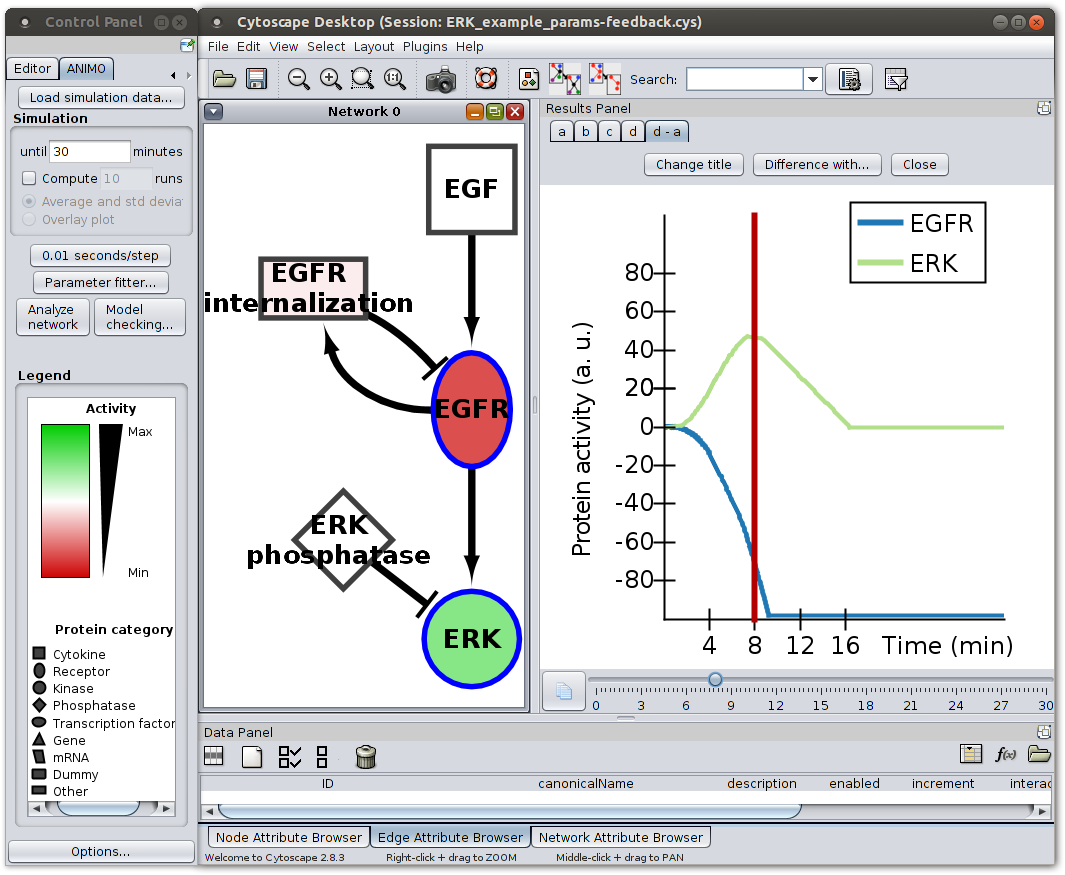Enable the Compute runs checkbox

tap(29, 178)
